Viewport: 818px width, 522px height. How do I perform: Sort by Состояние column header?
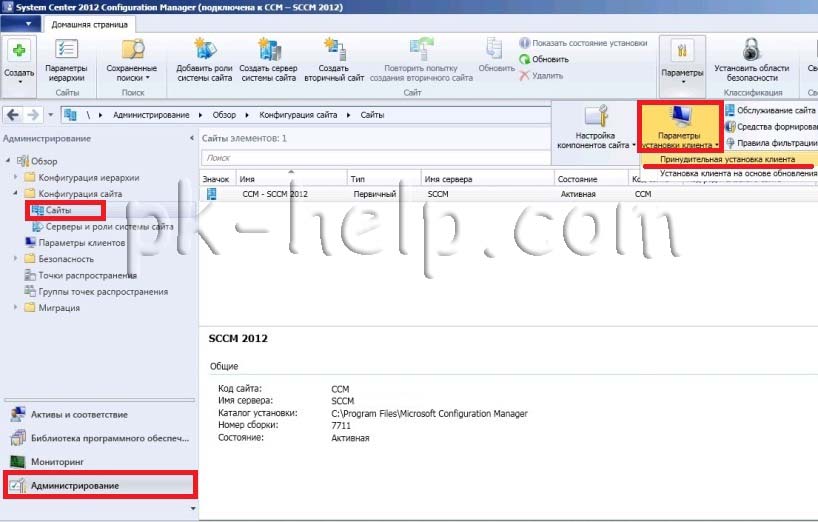[591, 178]
